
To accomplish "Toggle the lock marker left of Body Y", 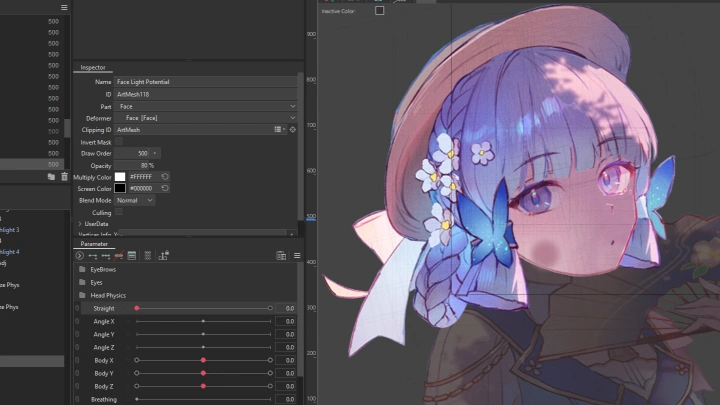I will 77,373.
